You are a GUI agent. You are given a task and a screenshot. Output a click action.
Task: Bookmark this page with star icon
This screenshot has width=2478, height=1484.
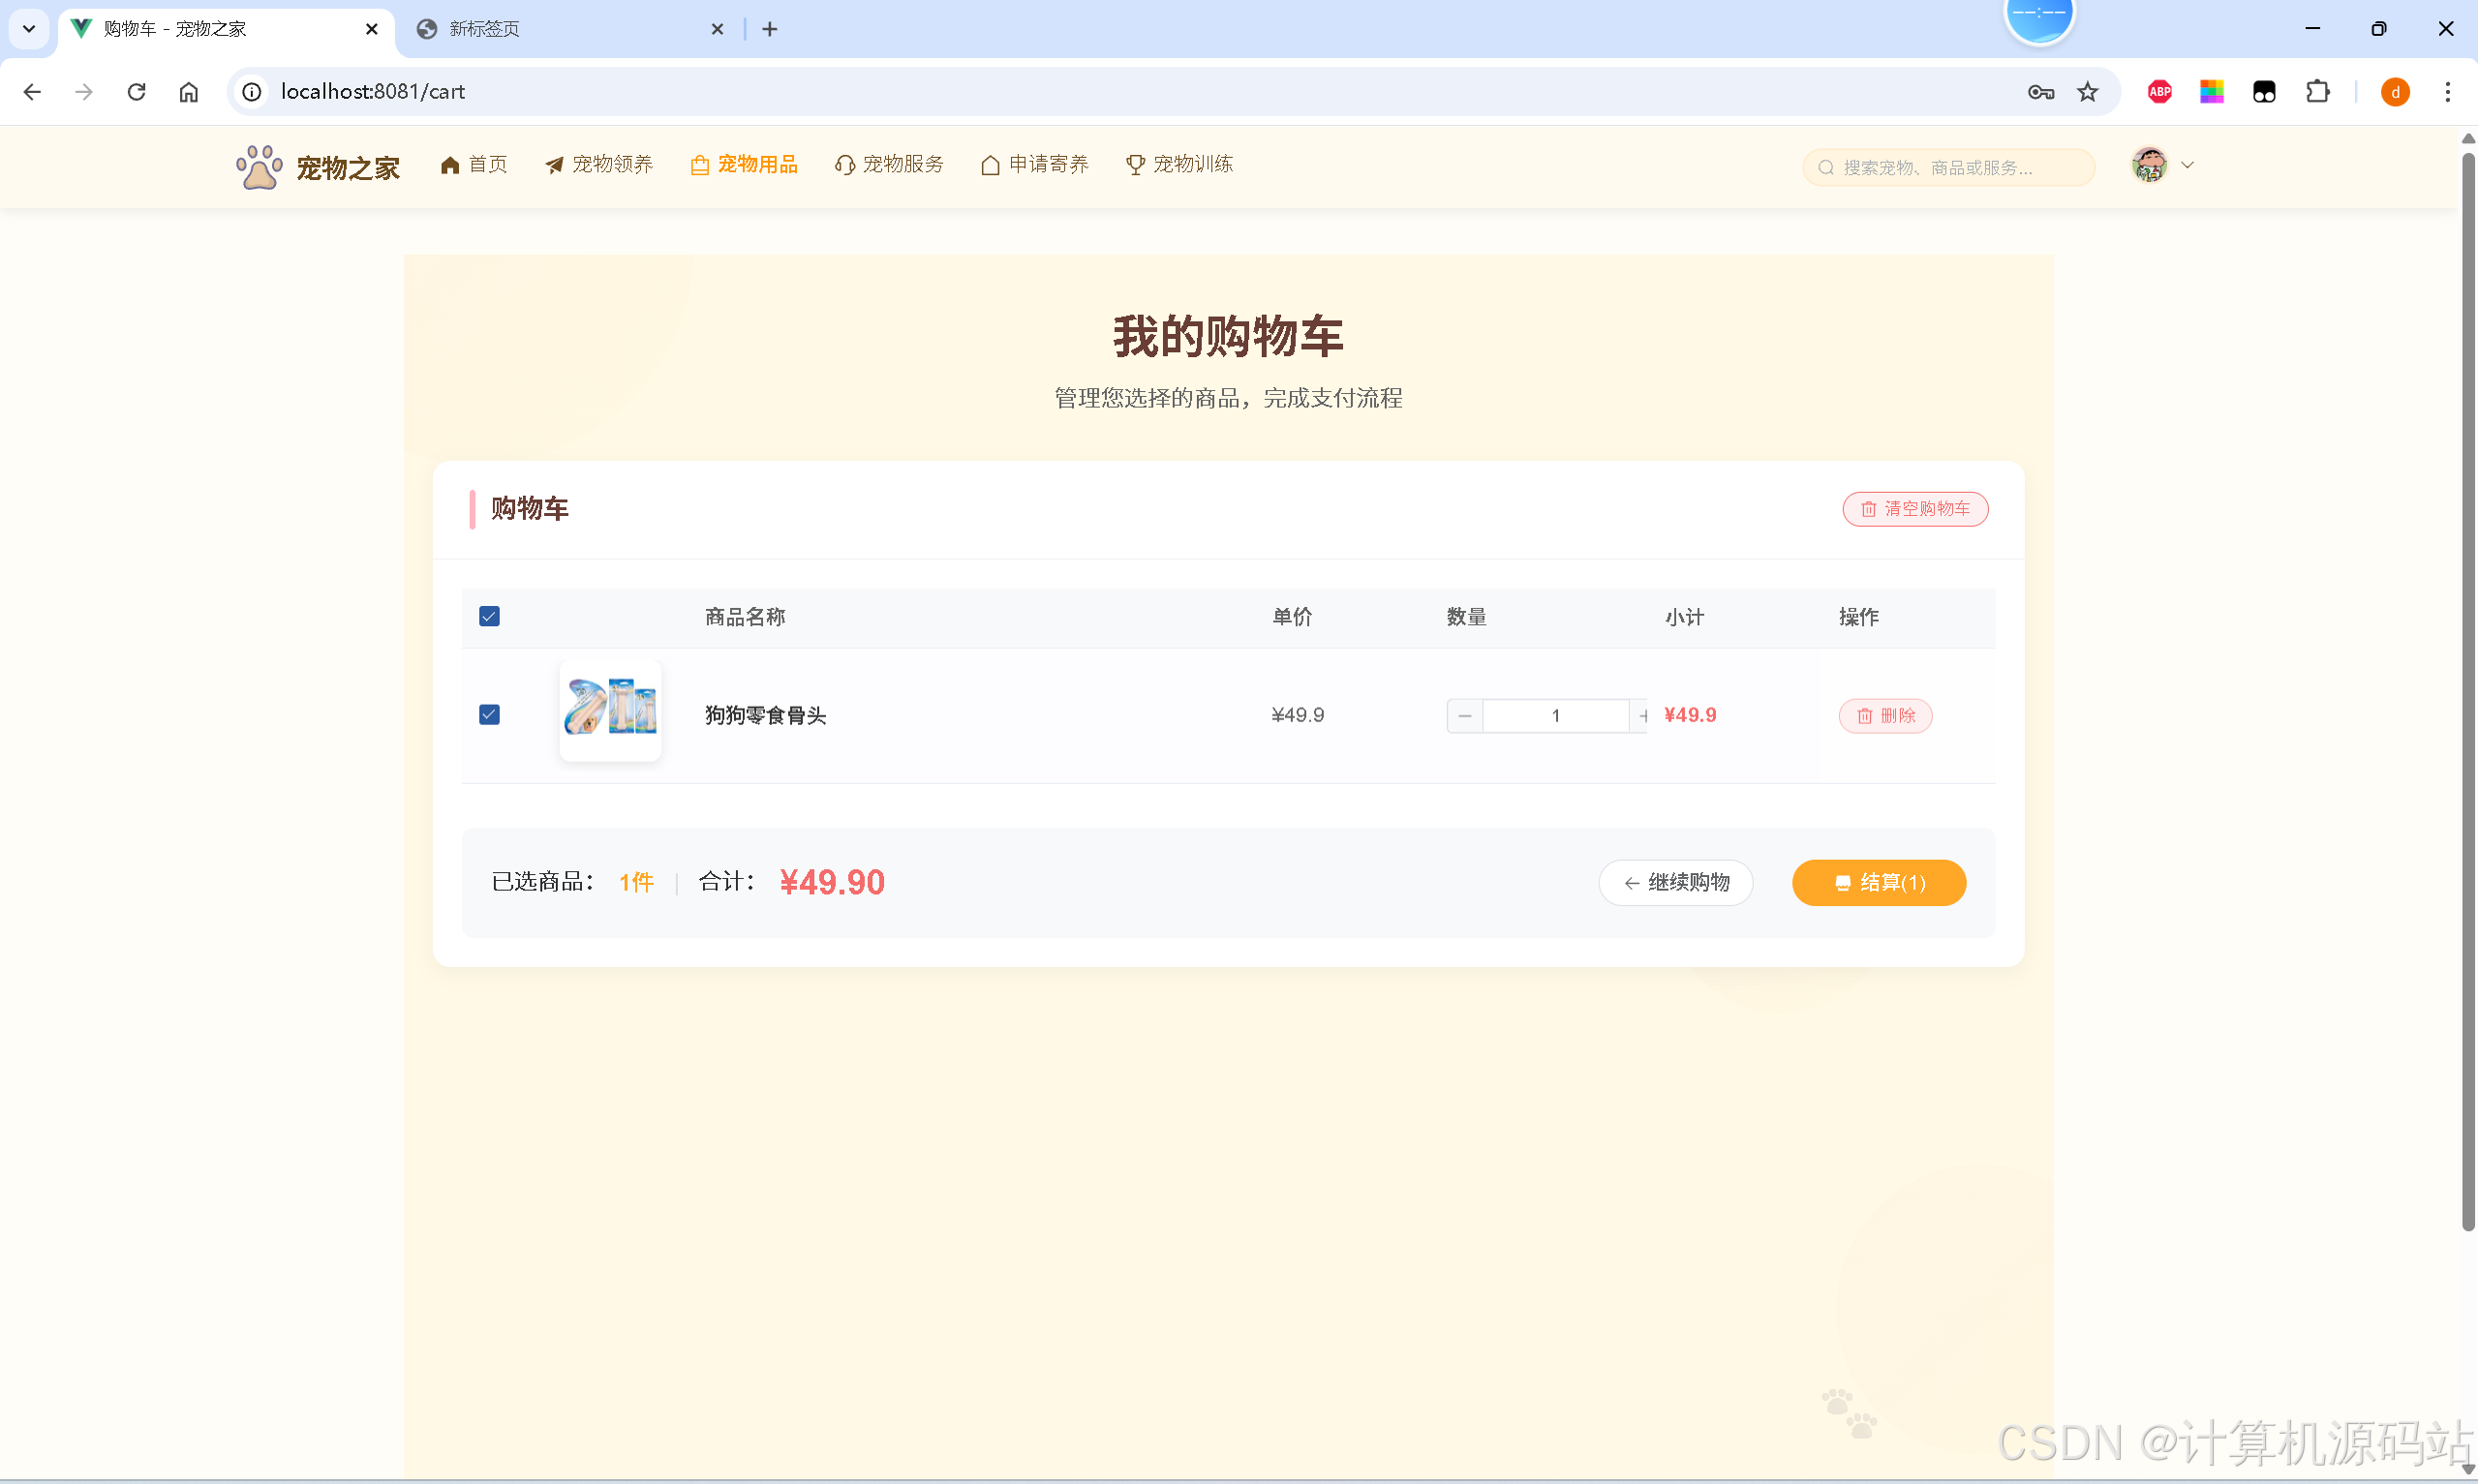coord(2087,92)
